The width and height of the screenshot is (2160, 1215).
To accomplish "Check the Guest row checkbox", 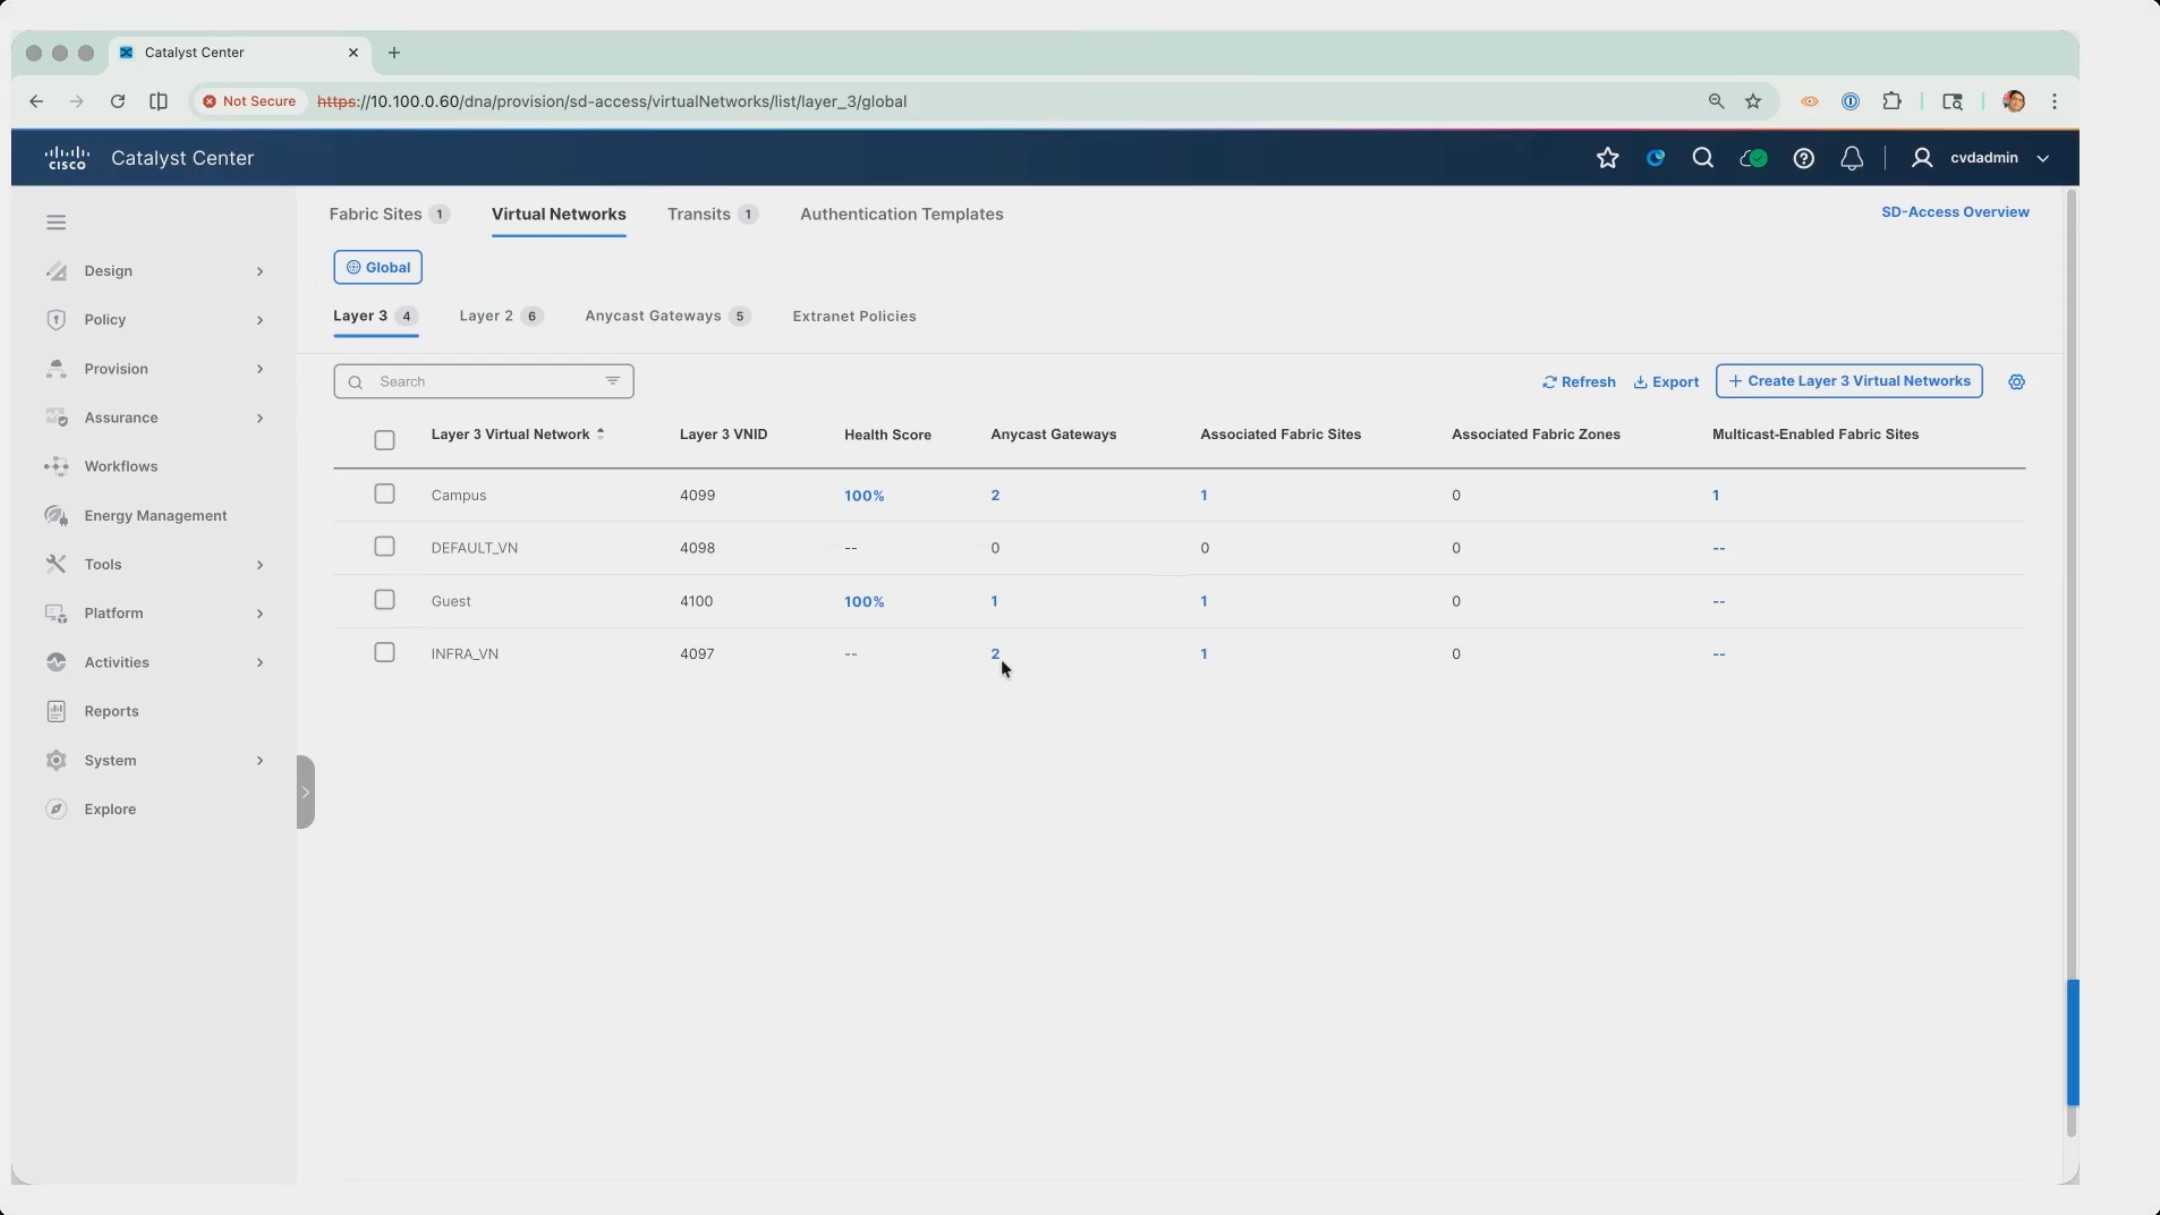I will click(x=384, y=600).
